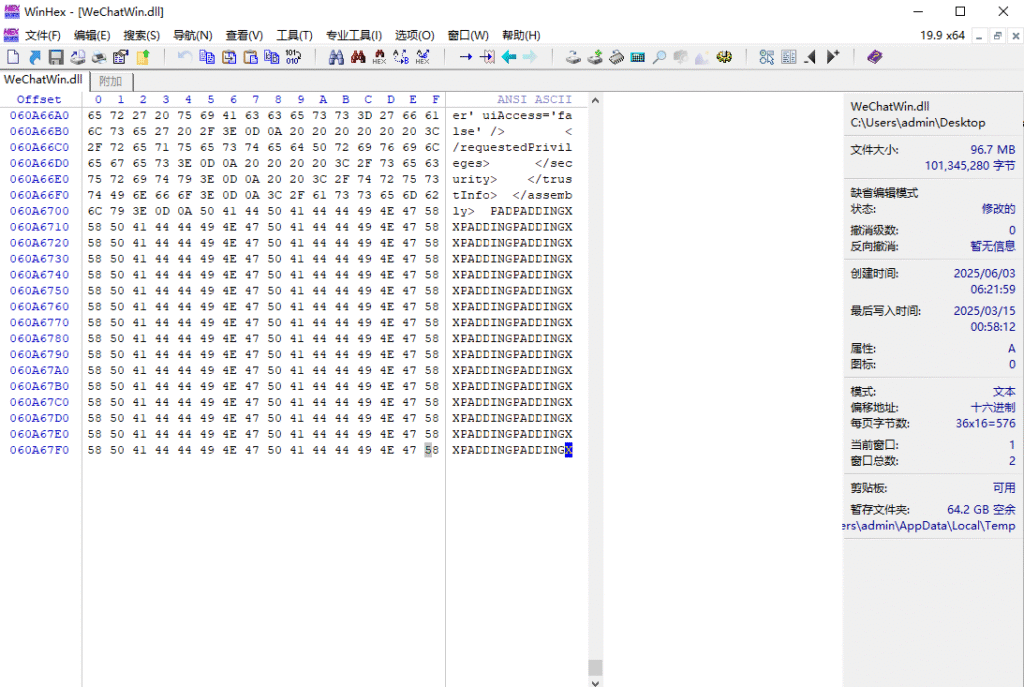The width and height of the screenshot is (1024, 687).
Task: Open the 专业工具(I) menu
Action: (354, 35)
